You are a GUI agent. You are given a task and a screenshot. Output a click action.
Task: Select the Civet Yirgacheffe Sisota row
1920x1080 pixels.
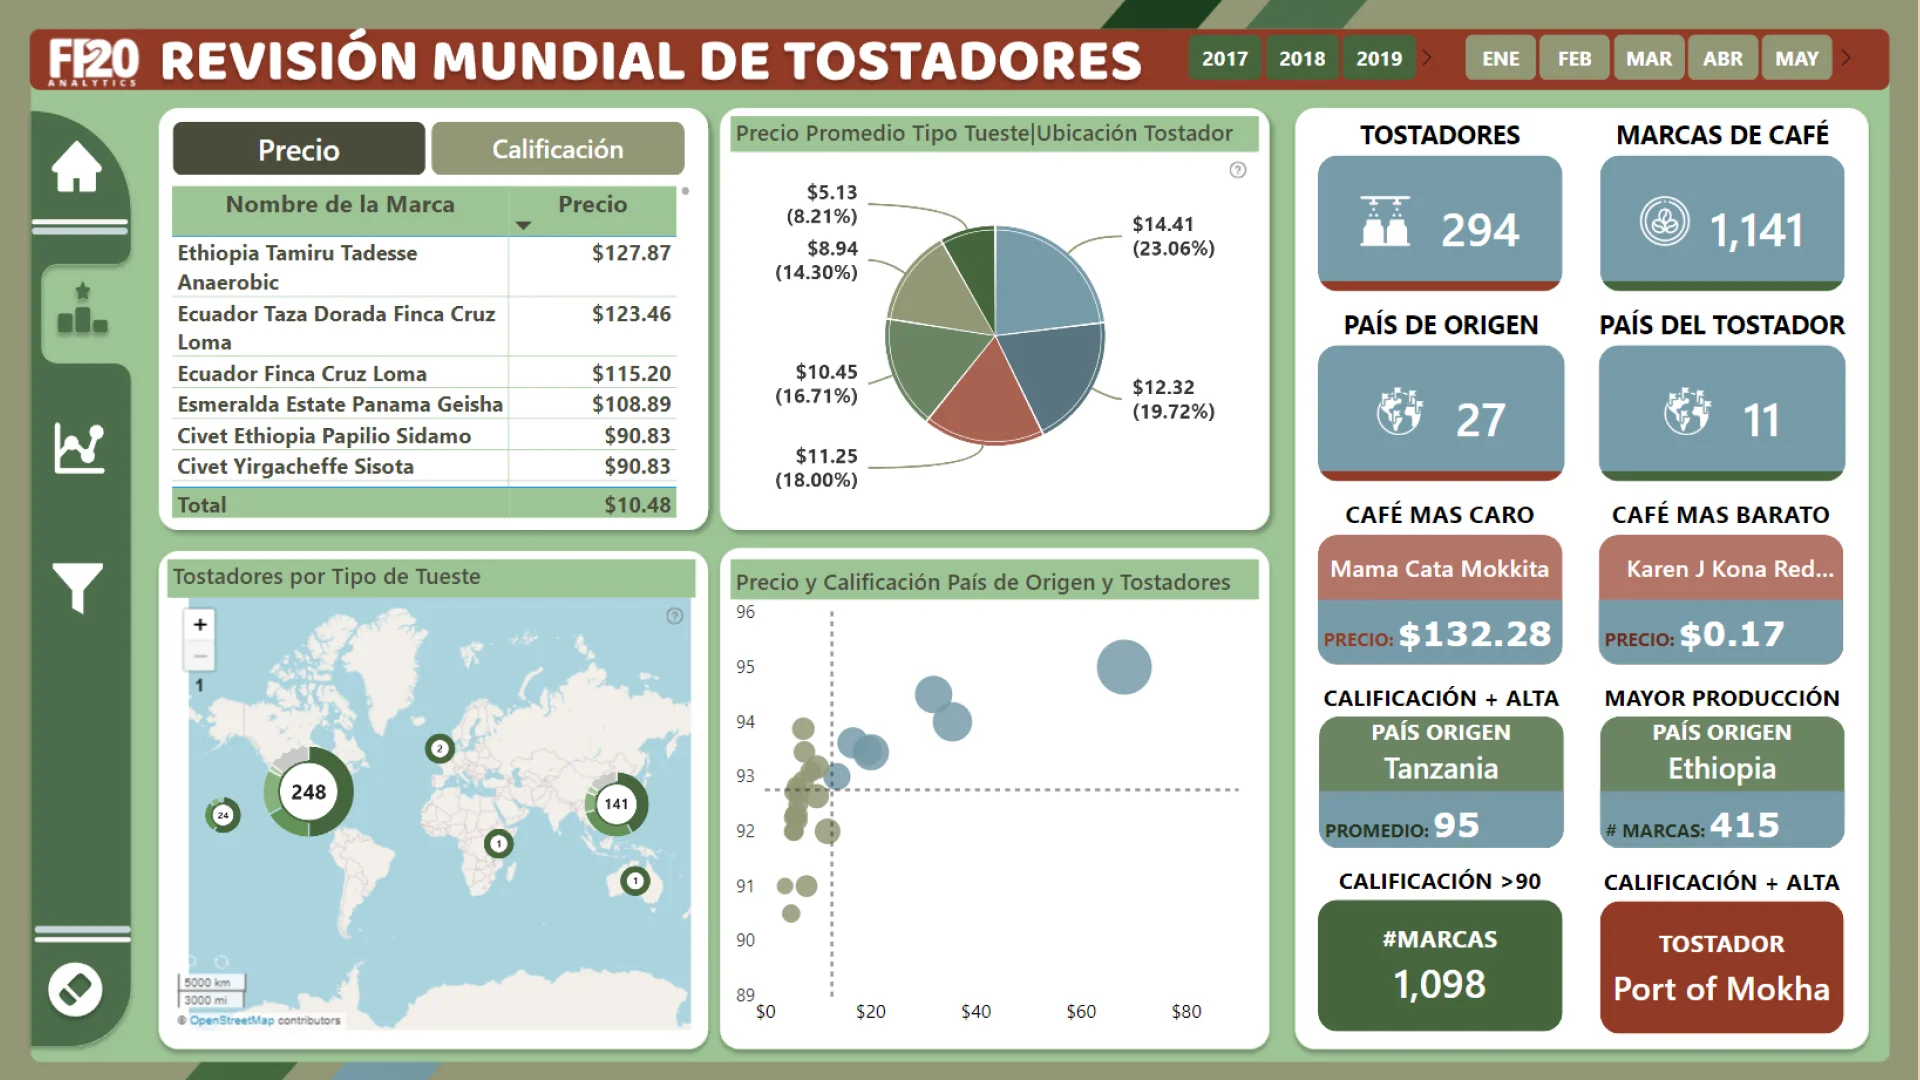(x=424, y=466)
